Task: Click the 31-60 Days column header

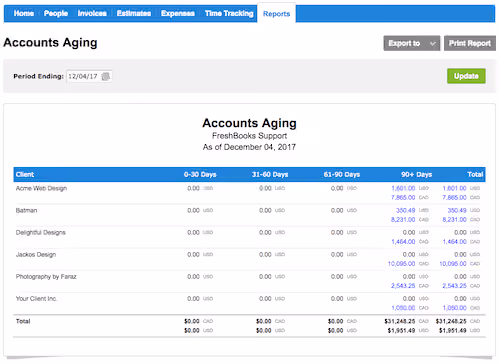Action: [x=270, y=174]
